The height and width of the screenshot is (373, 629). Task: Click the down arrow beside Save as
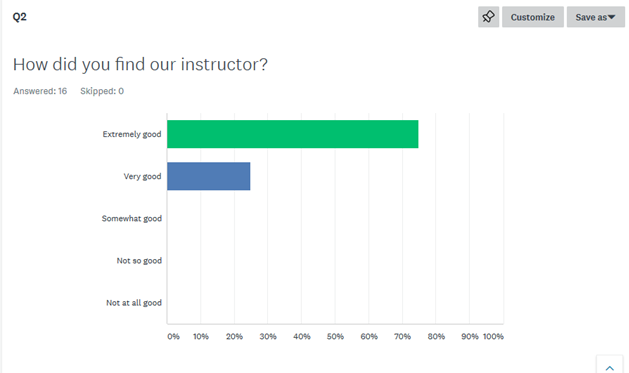coord(611,17)
